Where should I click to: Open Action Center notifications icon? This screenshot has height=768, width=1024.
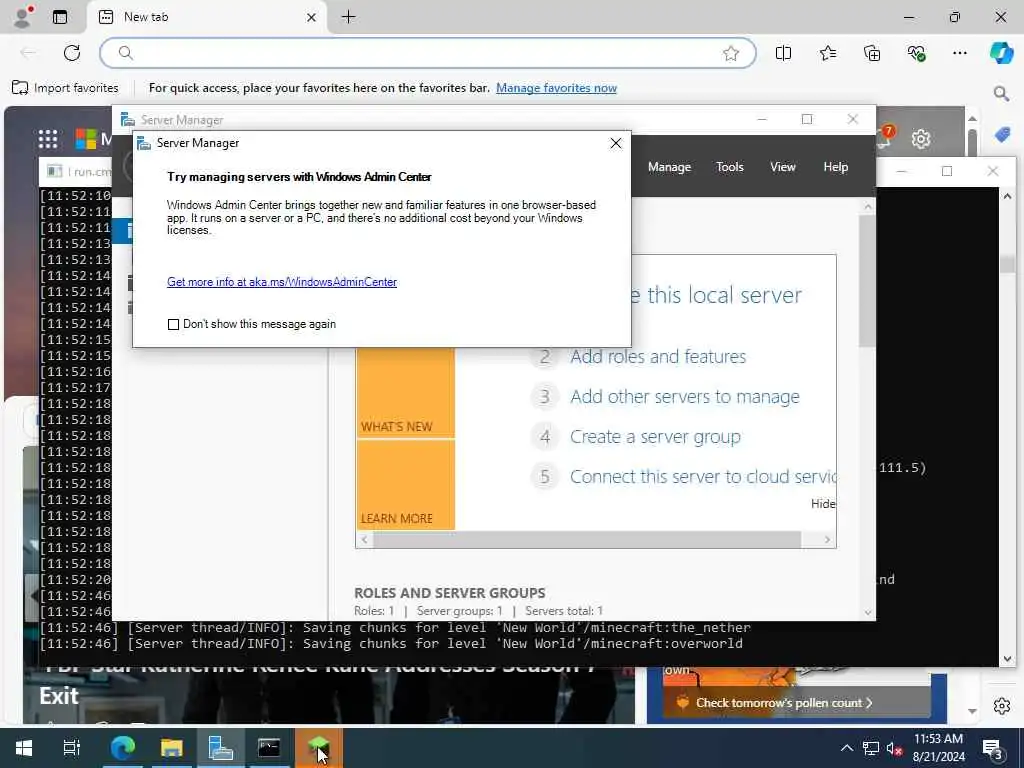993,748
